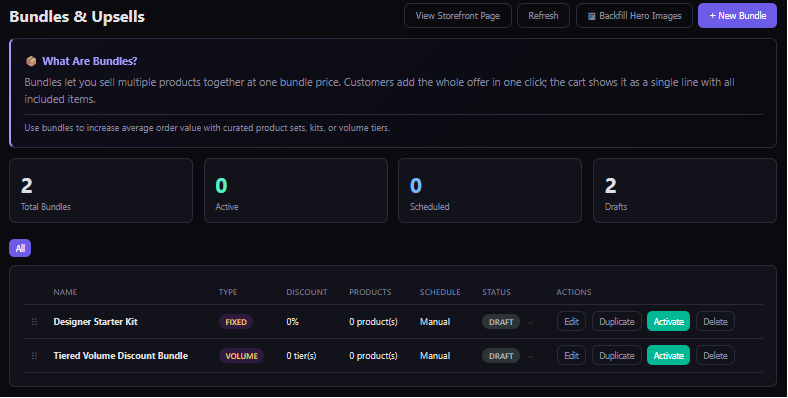788x398 pixels.
Task: Click Manual schedule for Tiered Volume Discount Bundle
Action: pyautogui.click(x=435, y=356)
